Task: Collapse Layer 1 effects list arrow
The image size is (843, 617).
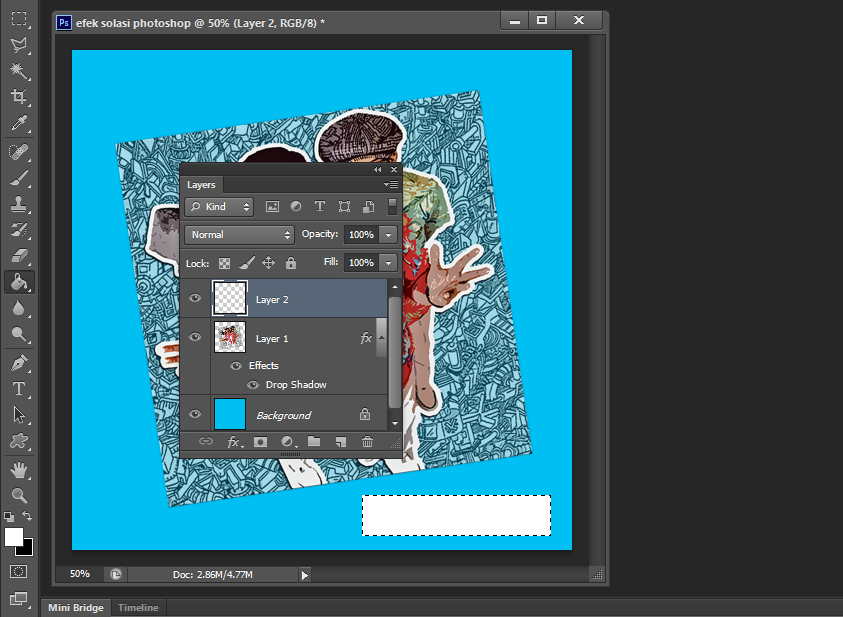Action: pyautogui.click(x=382, y=338)
